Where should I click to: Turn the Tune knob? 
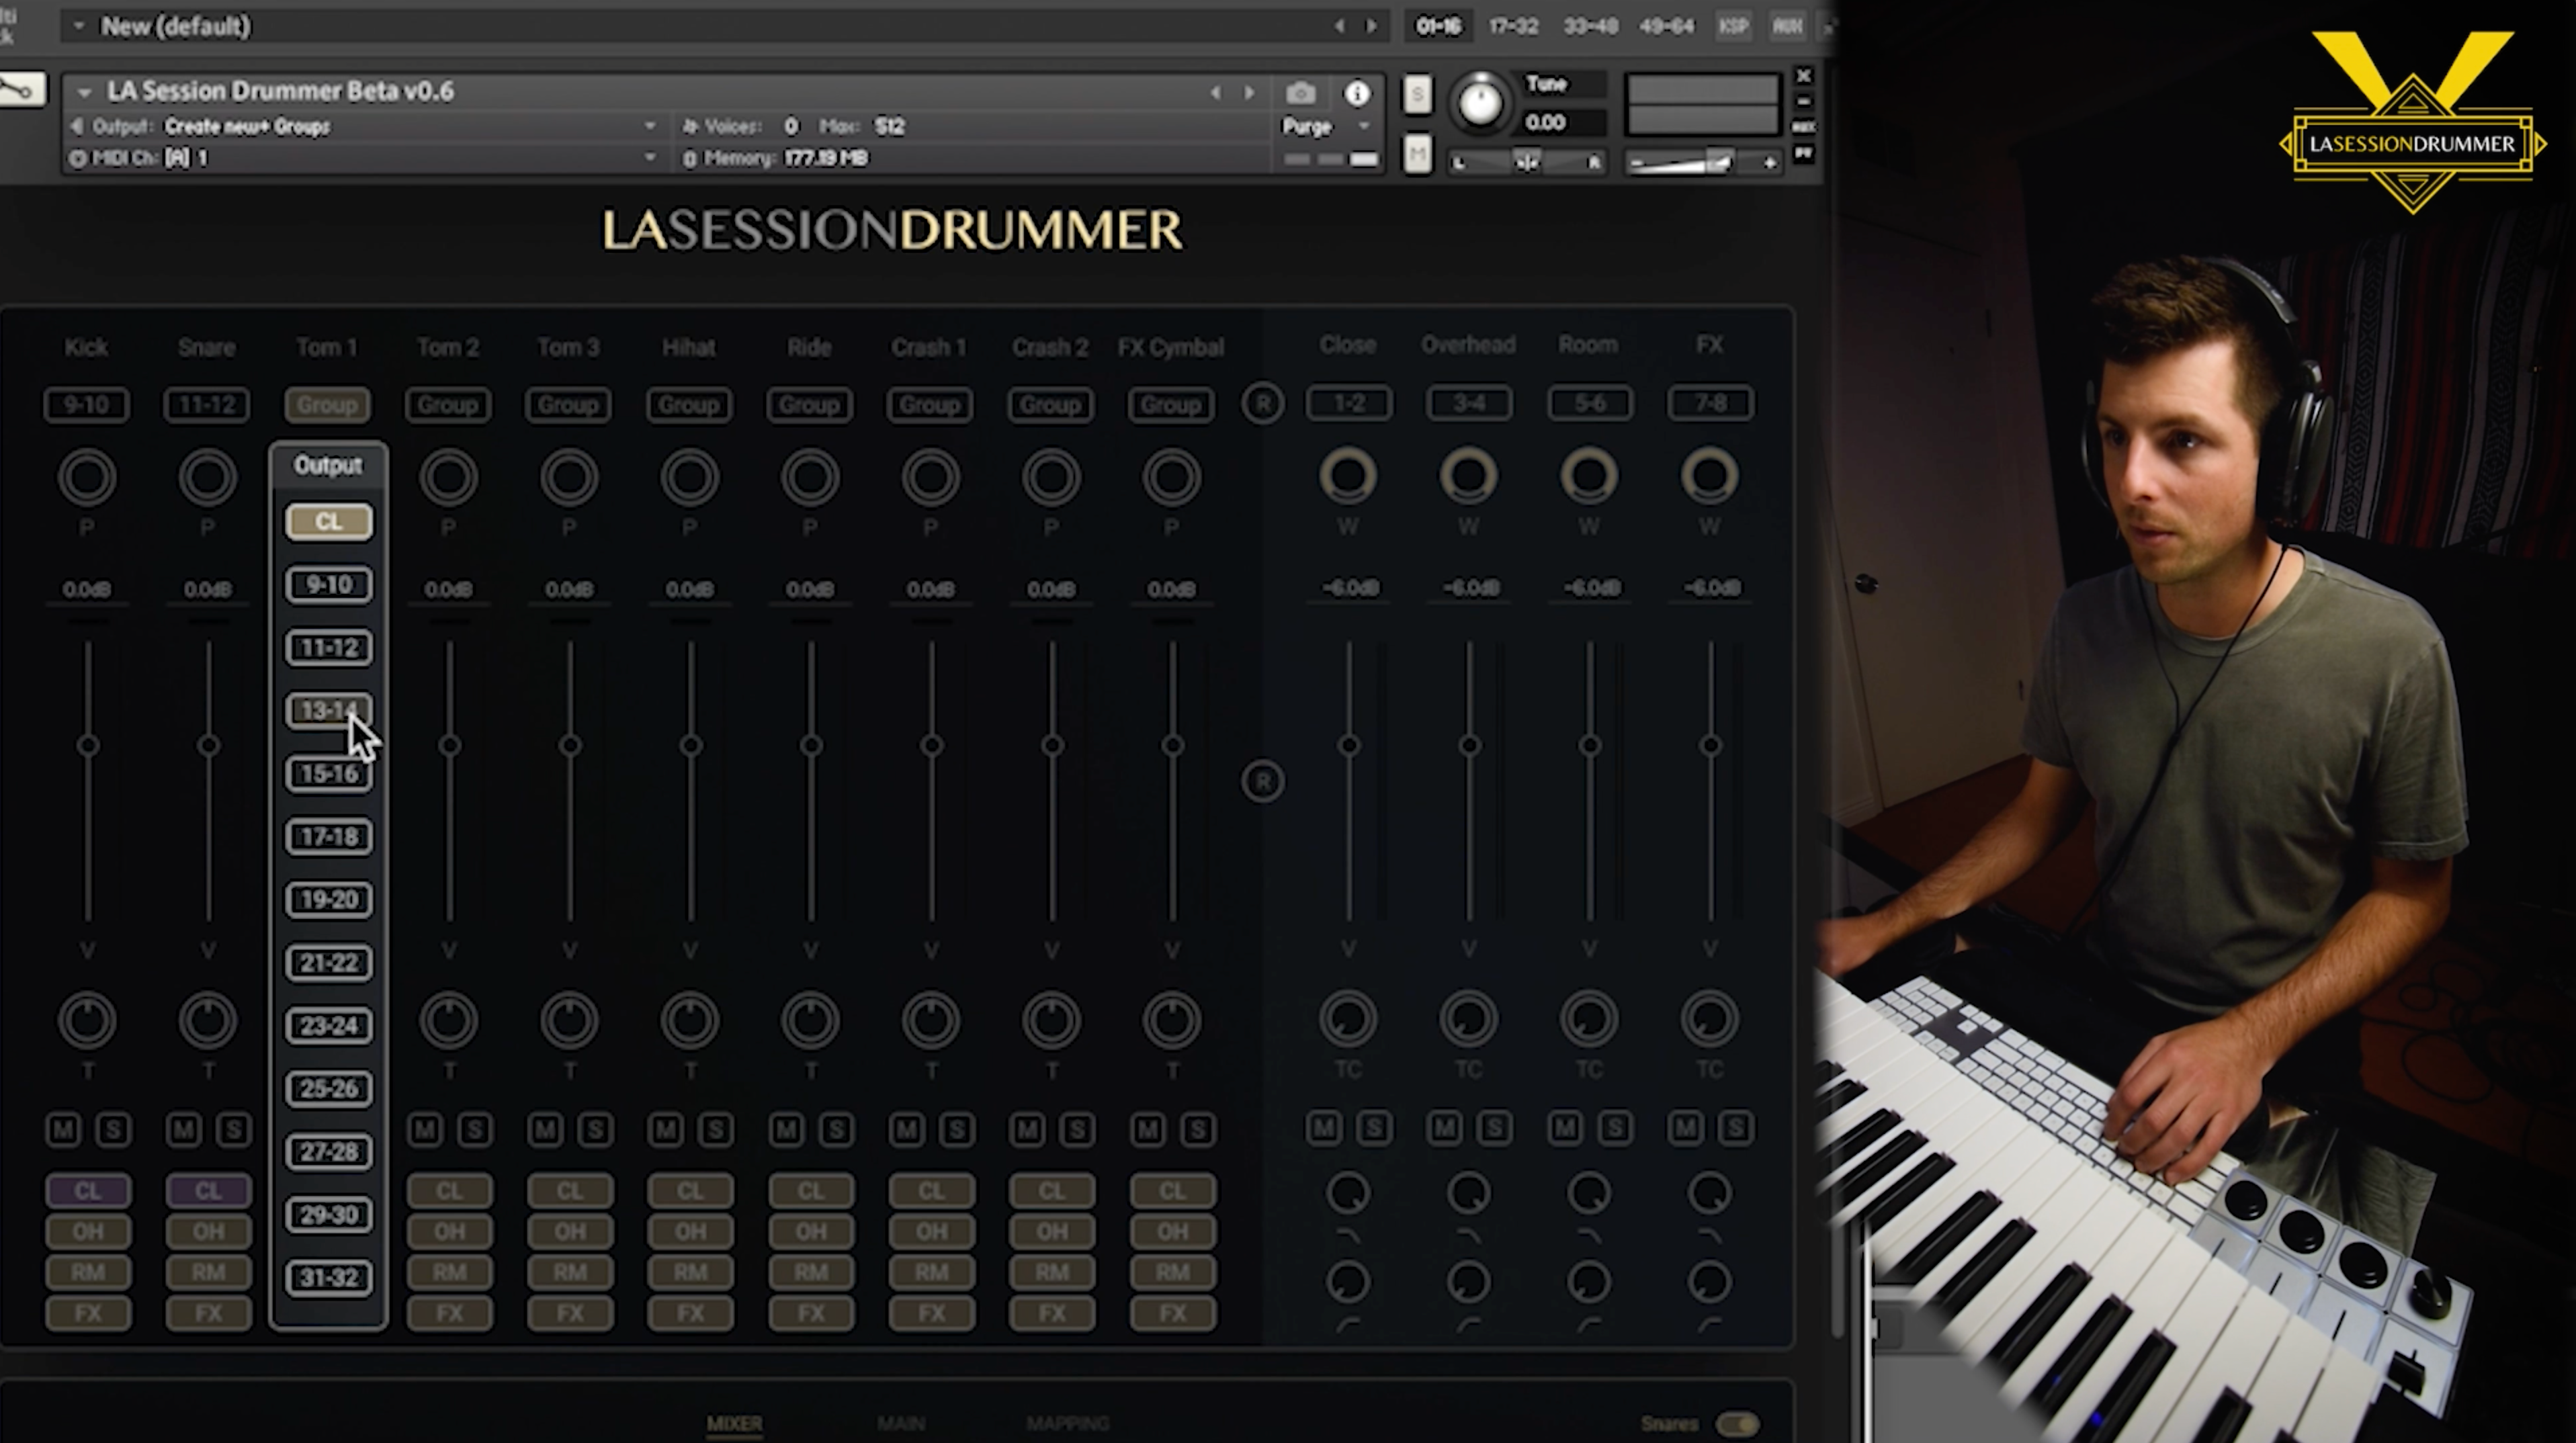tap(1480, 102)
